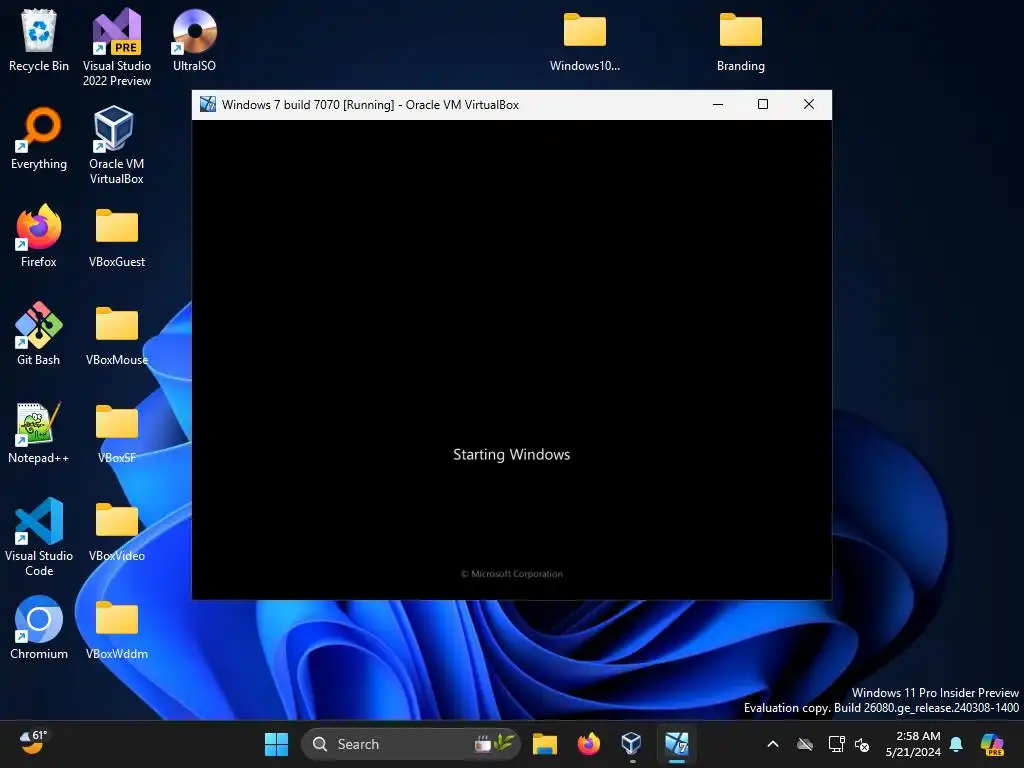
Task: Close the Windows 7 VM window
Action: tap(809, 104)
